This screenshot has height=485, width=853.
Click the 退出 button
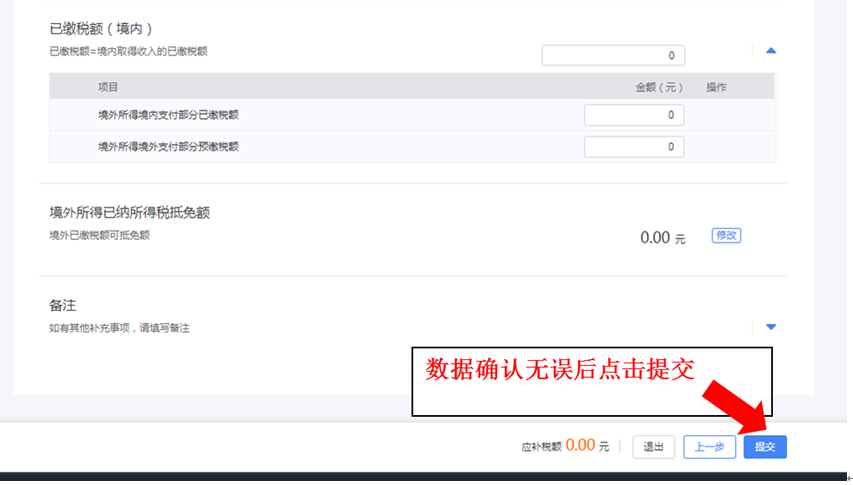tap(653, 447)
